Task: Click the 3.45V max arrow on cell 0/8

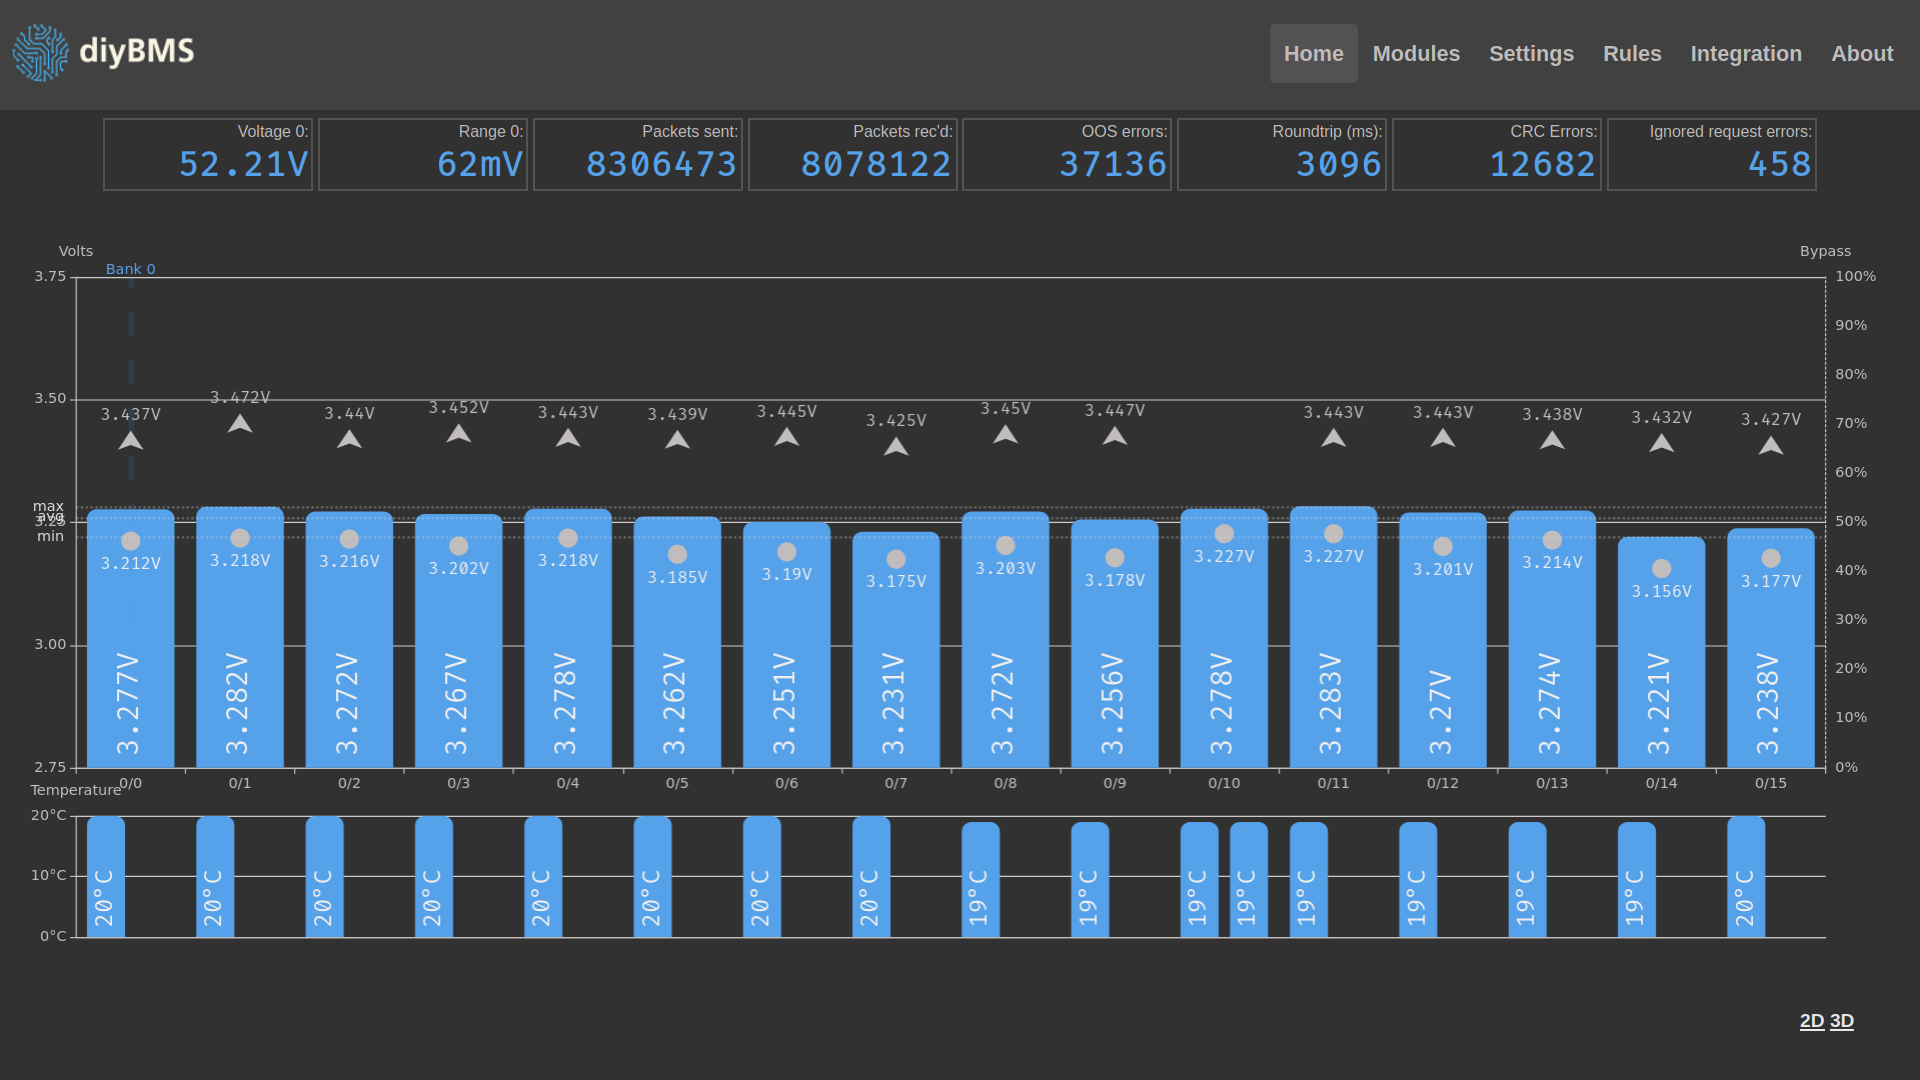Action: click(1005, 435)
